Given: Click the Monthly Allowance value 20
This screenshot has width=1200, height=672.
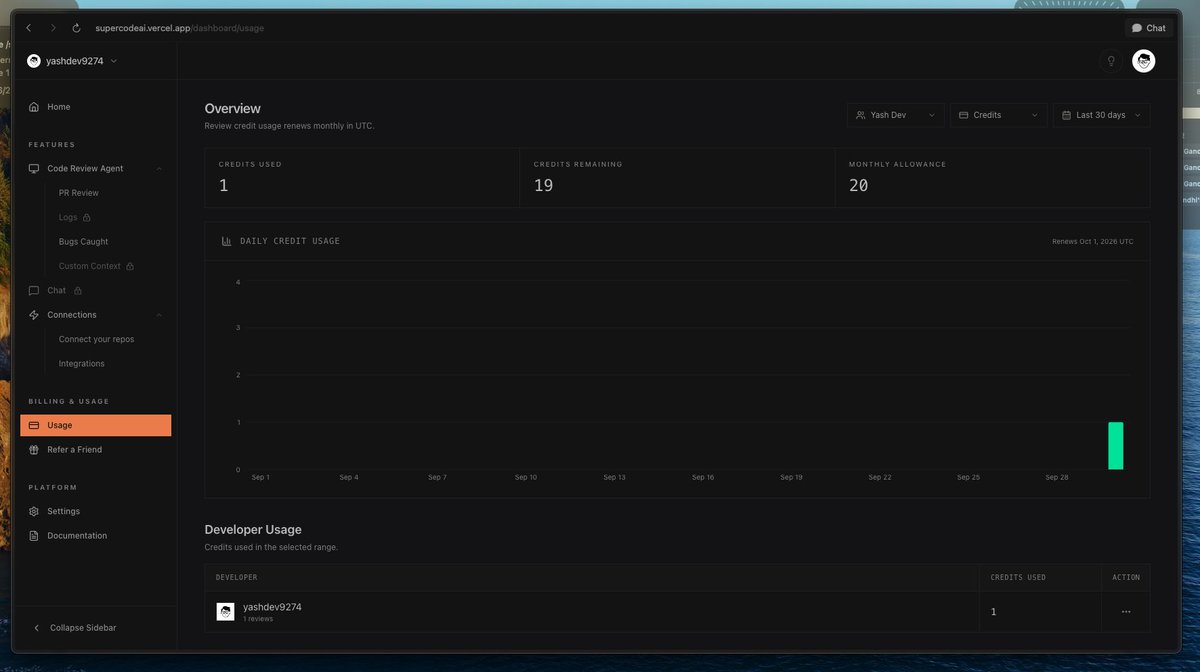Looking at the screenshot, I should pos(858,186).
